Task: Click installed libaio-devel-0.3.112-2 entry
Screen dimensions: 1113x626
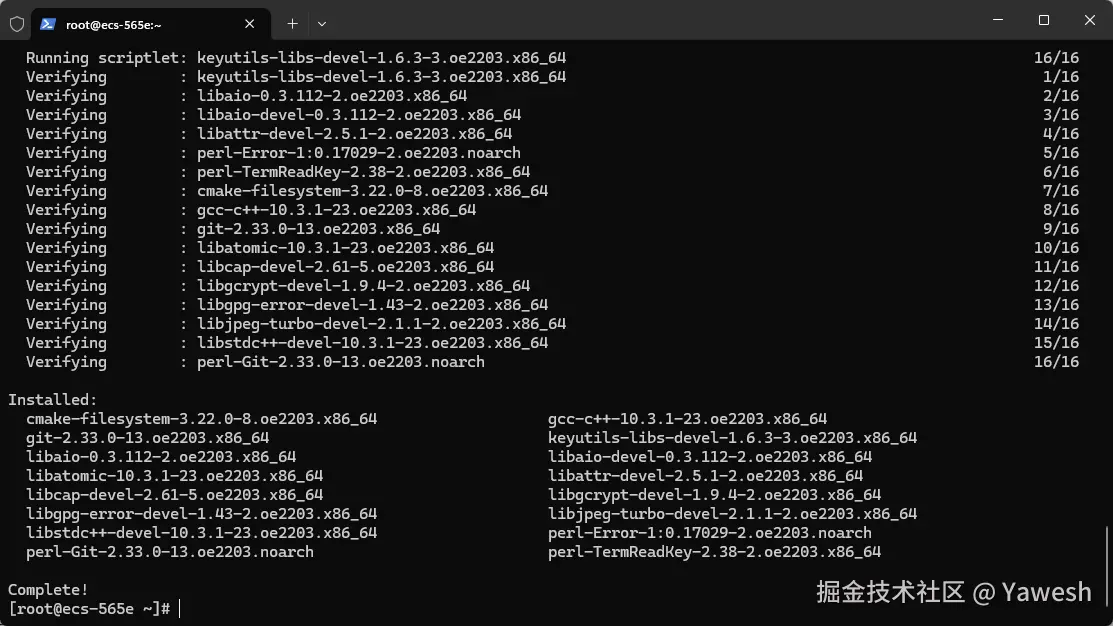Action: click(710, 457)
